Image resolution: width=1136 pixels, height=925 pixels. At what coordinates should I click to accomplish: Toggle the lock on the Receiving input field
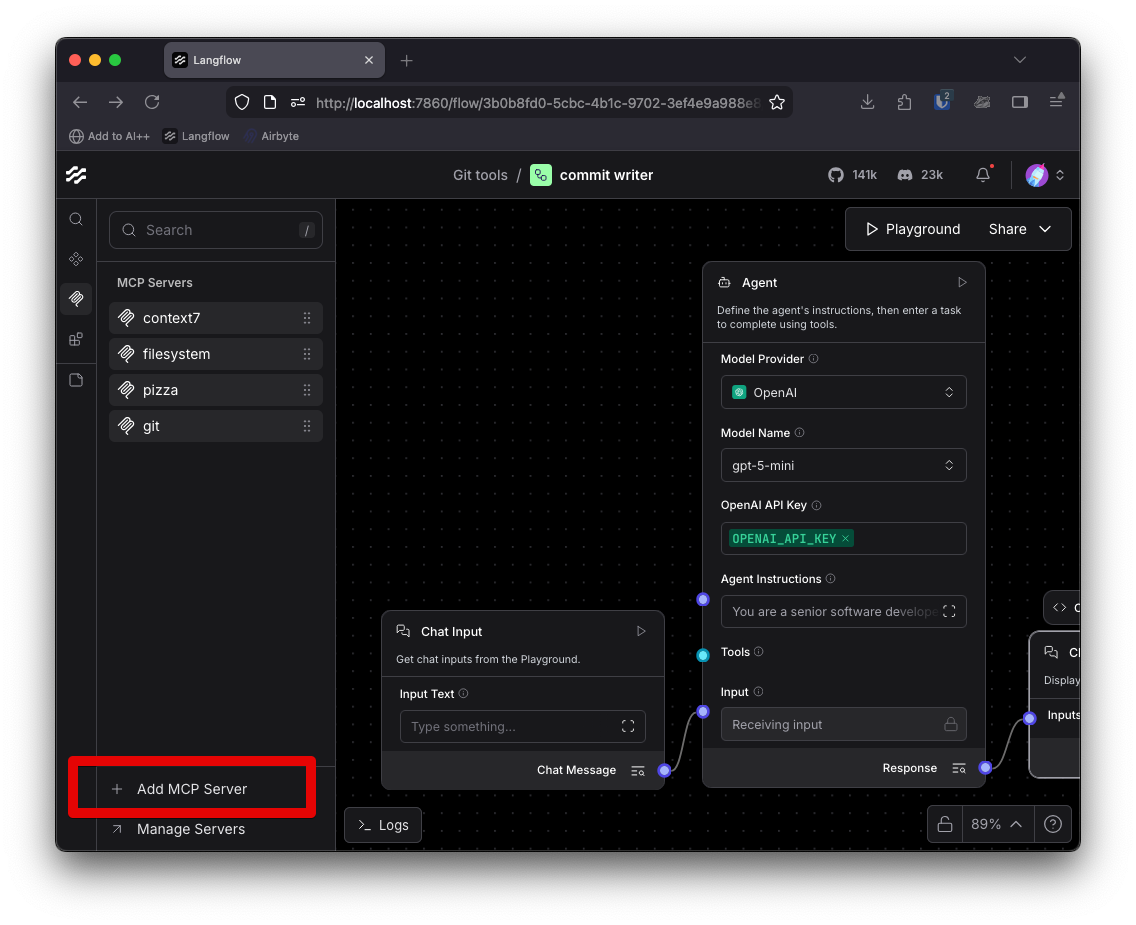pos(954,724)
